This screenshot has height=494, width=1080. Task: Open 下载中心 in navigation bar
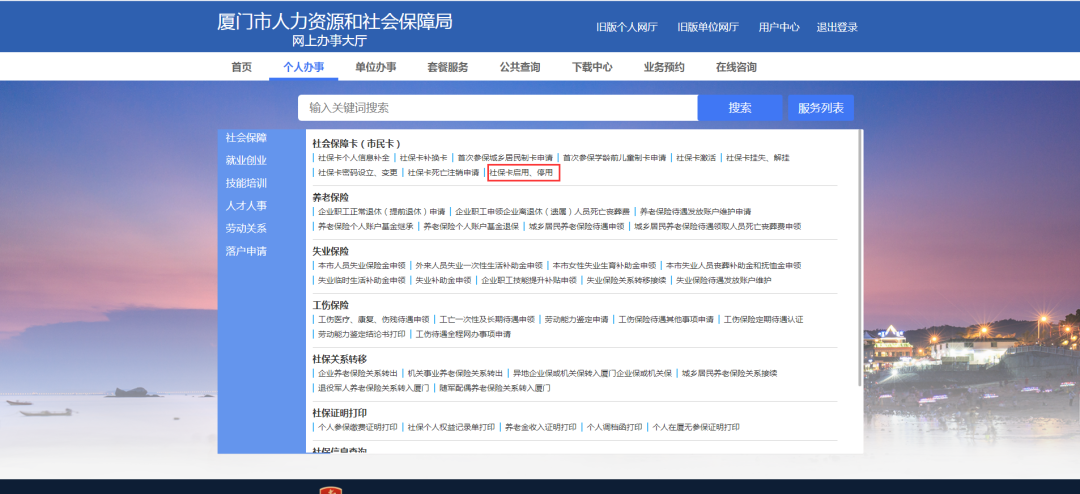[x=592, y=67]
